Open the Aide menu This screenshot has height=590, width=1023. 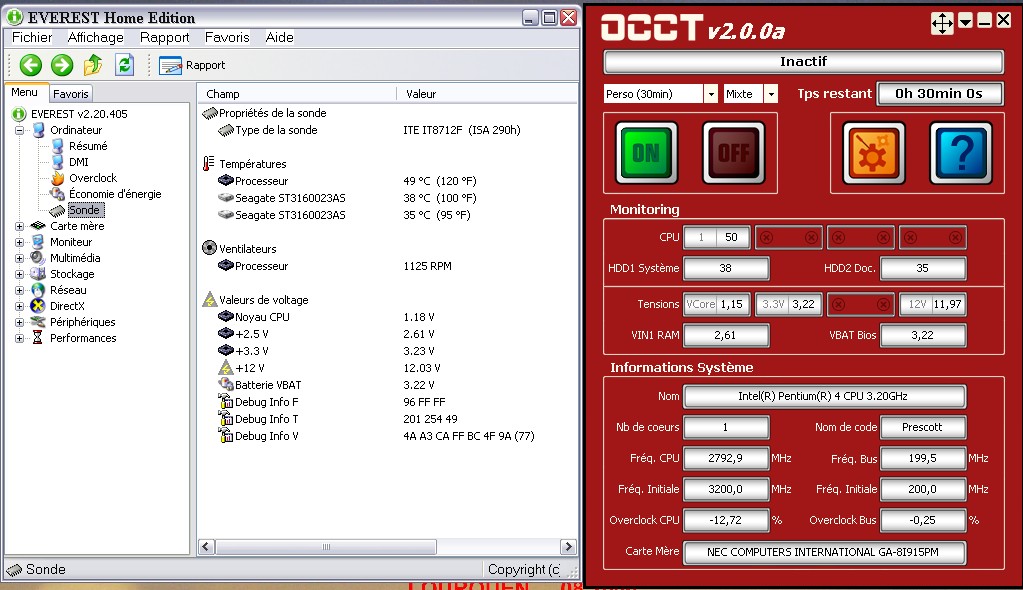point(279,37)
